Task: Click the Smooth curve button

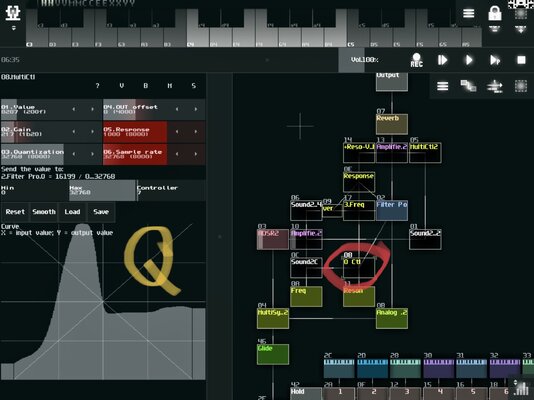Action: click(44, 212)
